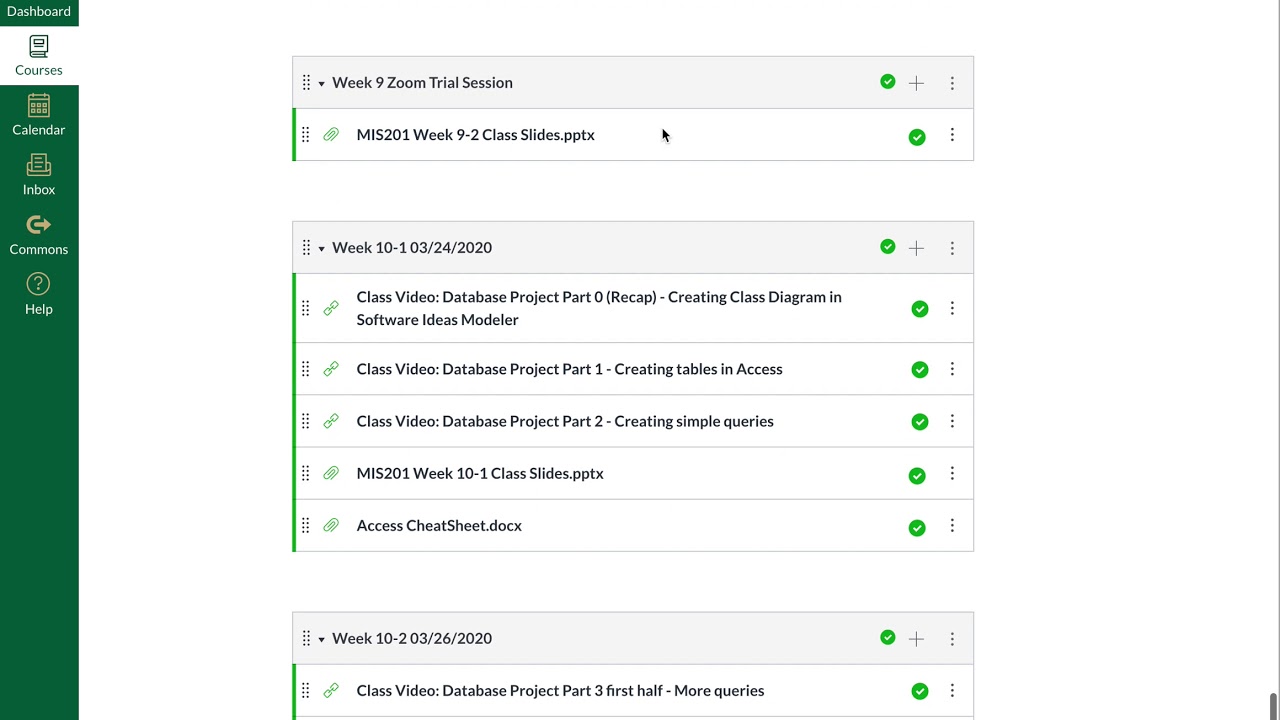Open Database Project Part 2 simple queries video
1280x720 pixels.
(x=565, y=421)
